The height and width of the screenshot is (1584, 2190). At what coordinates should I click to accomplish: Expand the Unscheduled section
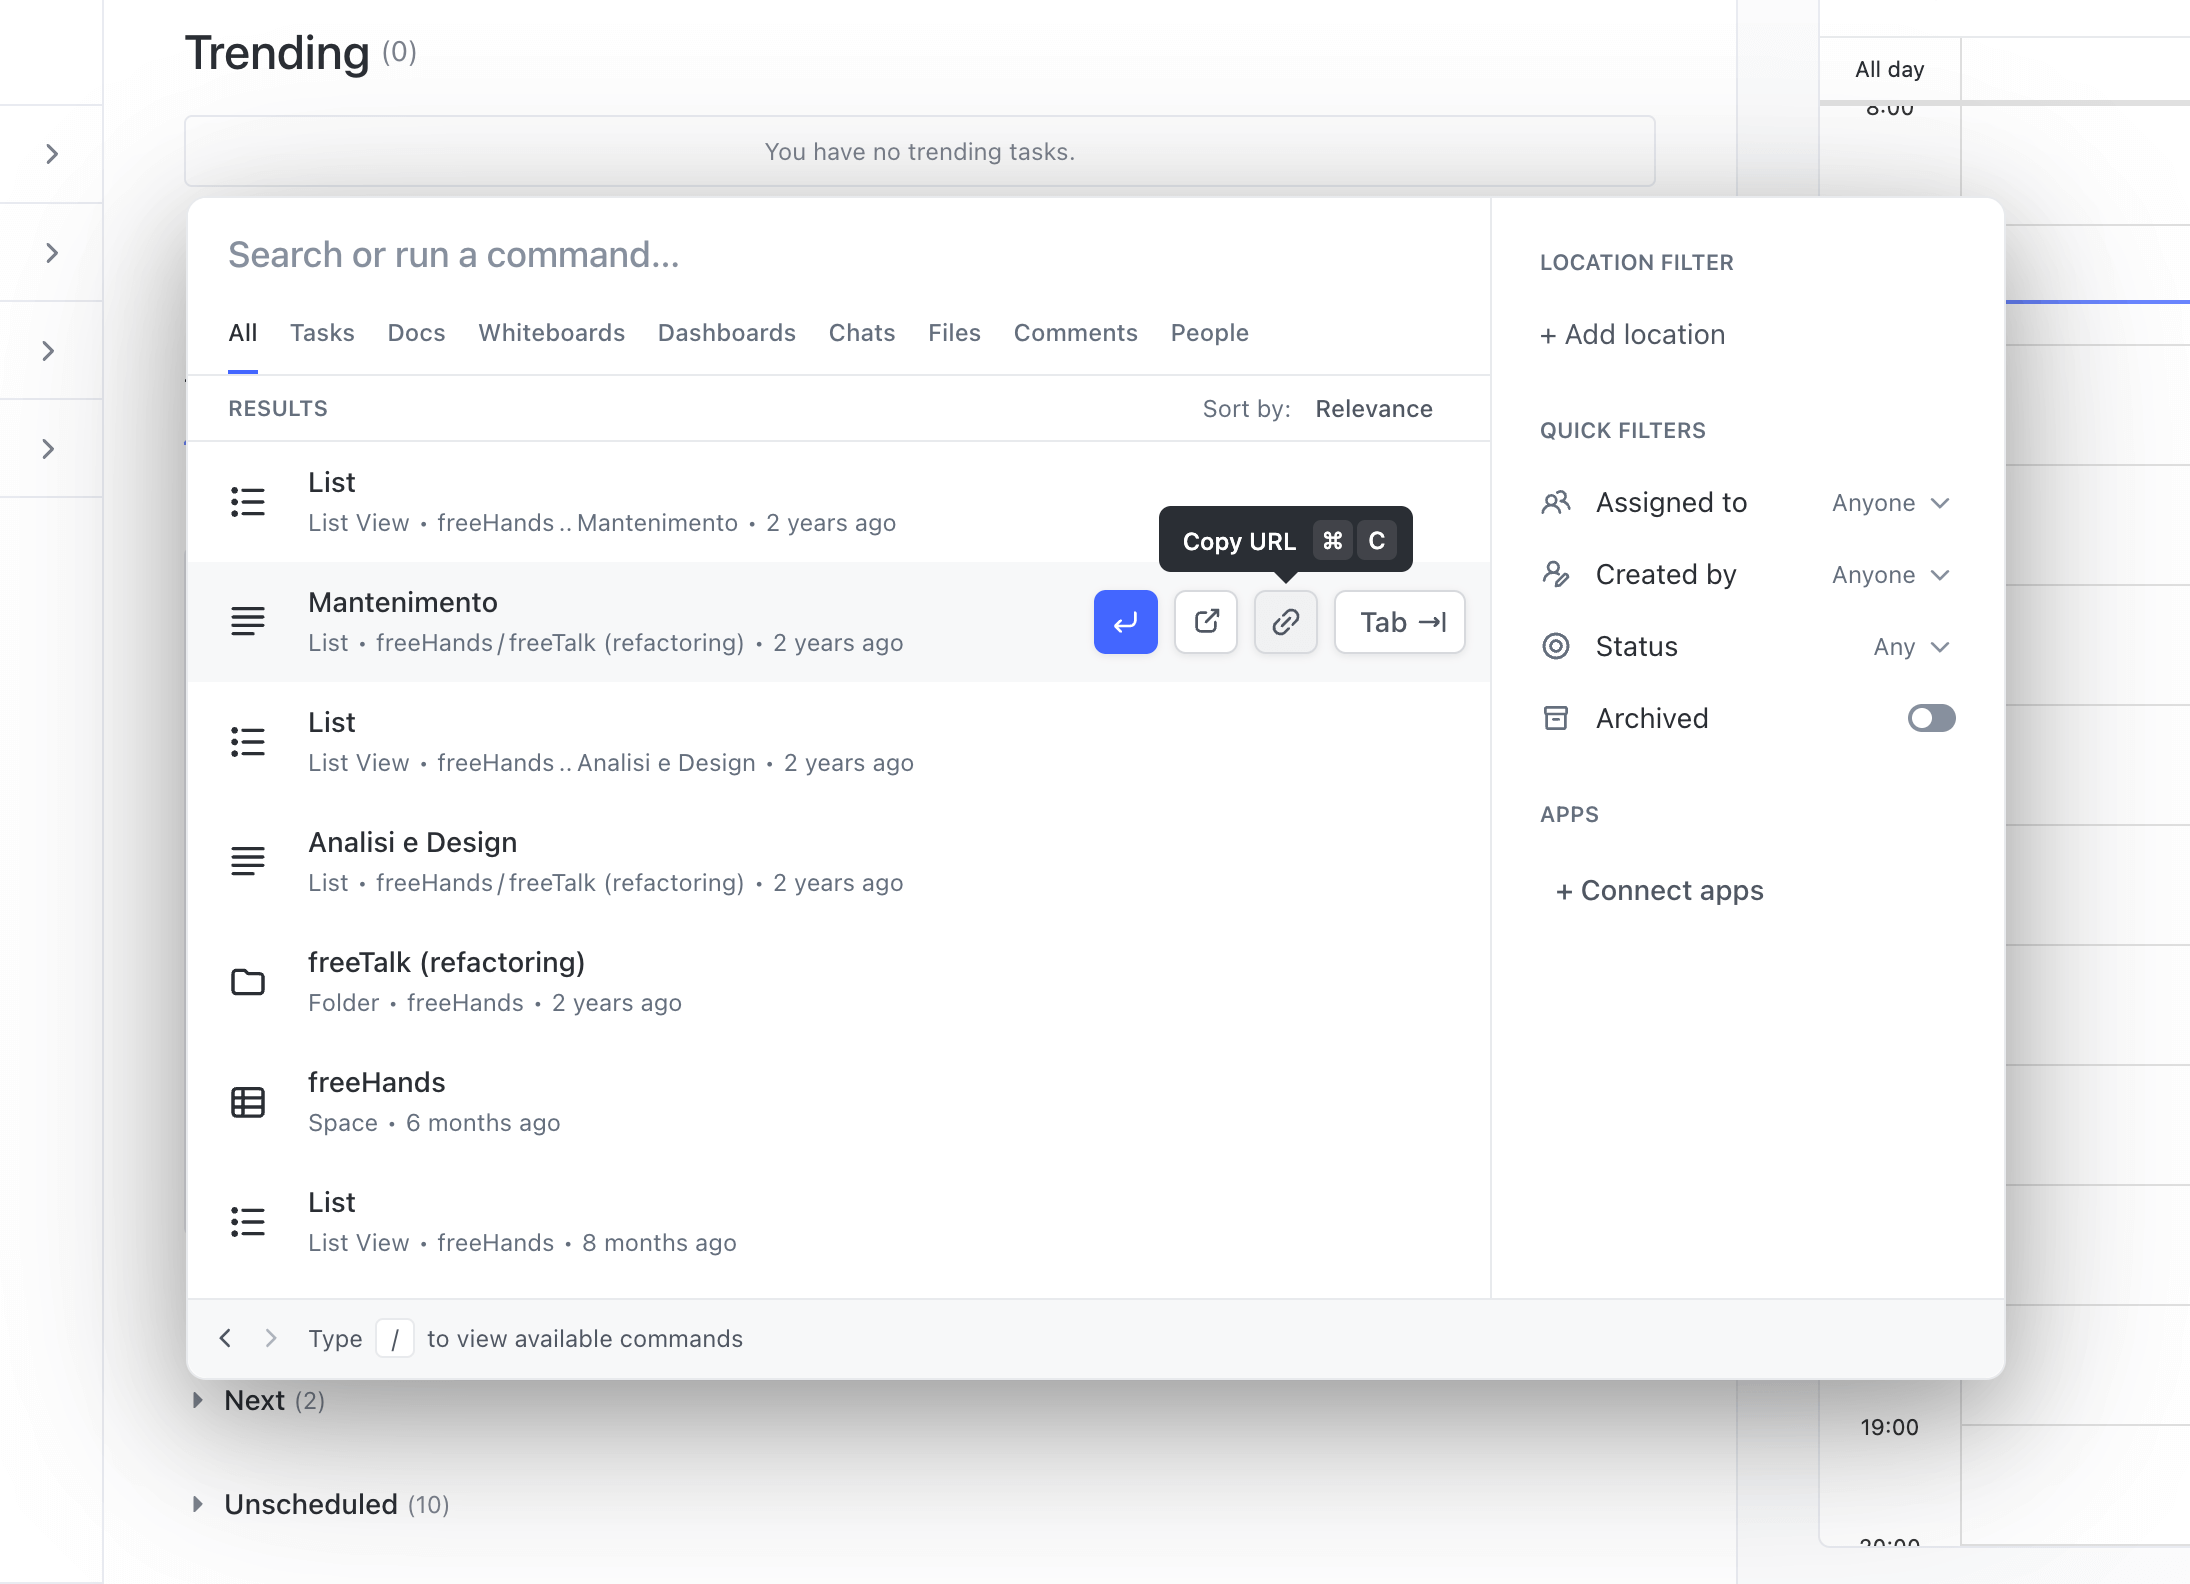coord(198,1504)
